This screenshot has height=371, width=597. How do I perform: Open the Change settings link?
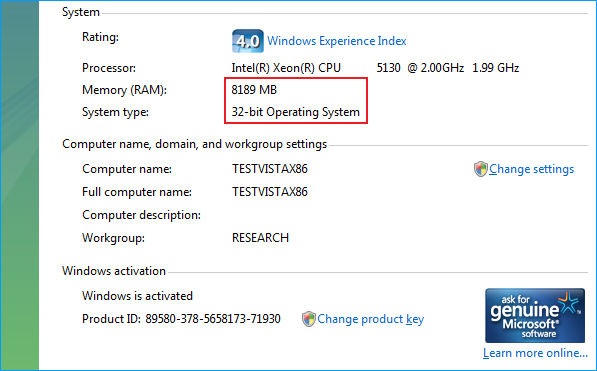coord(532,169)
